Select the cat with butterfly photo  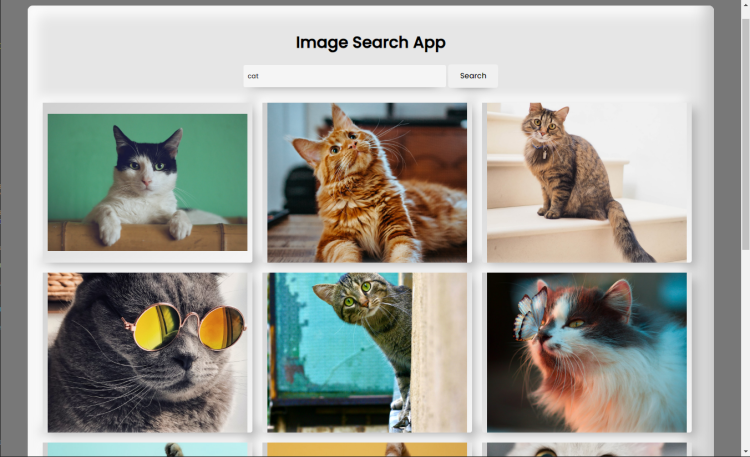tap(587, 352)
